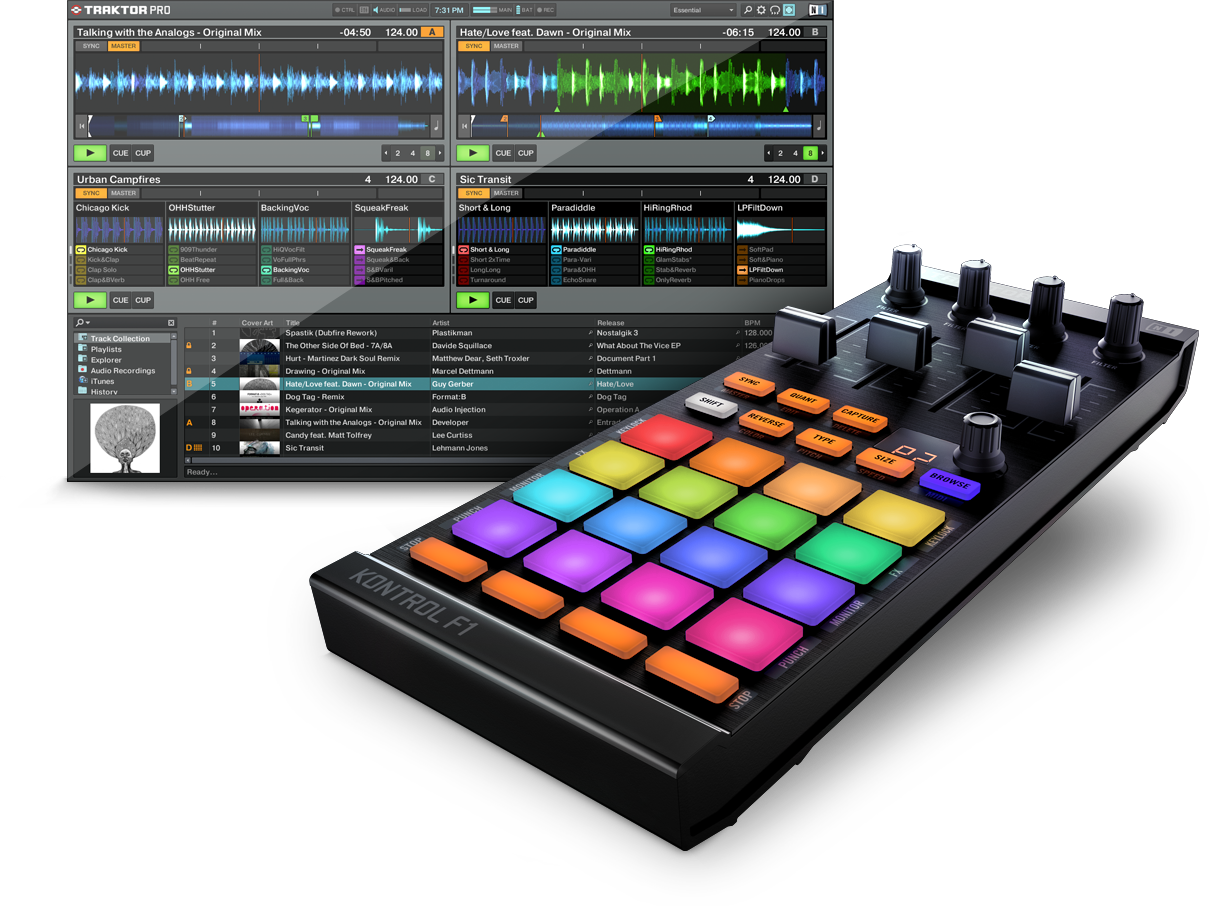This screenshot has height=906, width=1210.
Task: Trigger the BackingVoc sample cell icon
Action: [x=266, y=270]
